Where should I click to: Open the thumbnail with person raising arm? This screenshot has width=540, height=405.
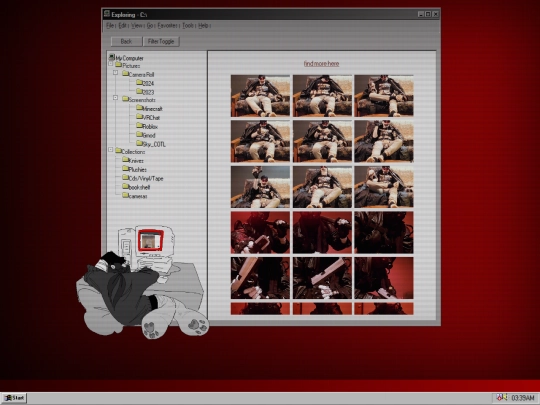[260, 187]
